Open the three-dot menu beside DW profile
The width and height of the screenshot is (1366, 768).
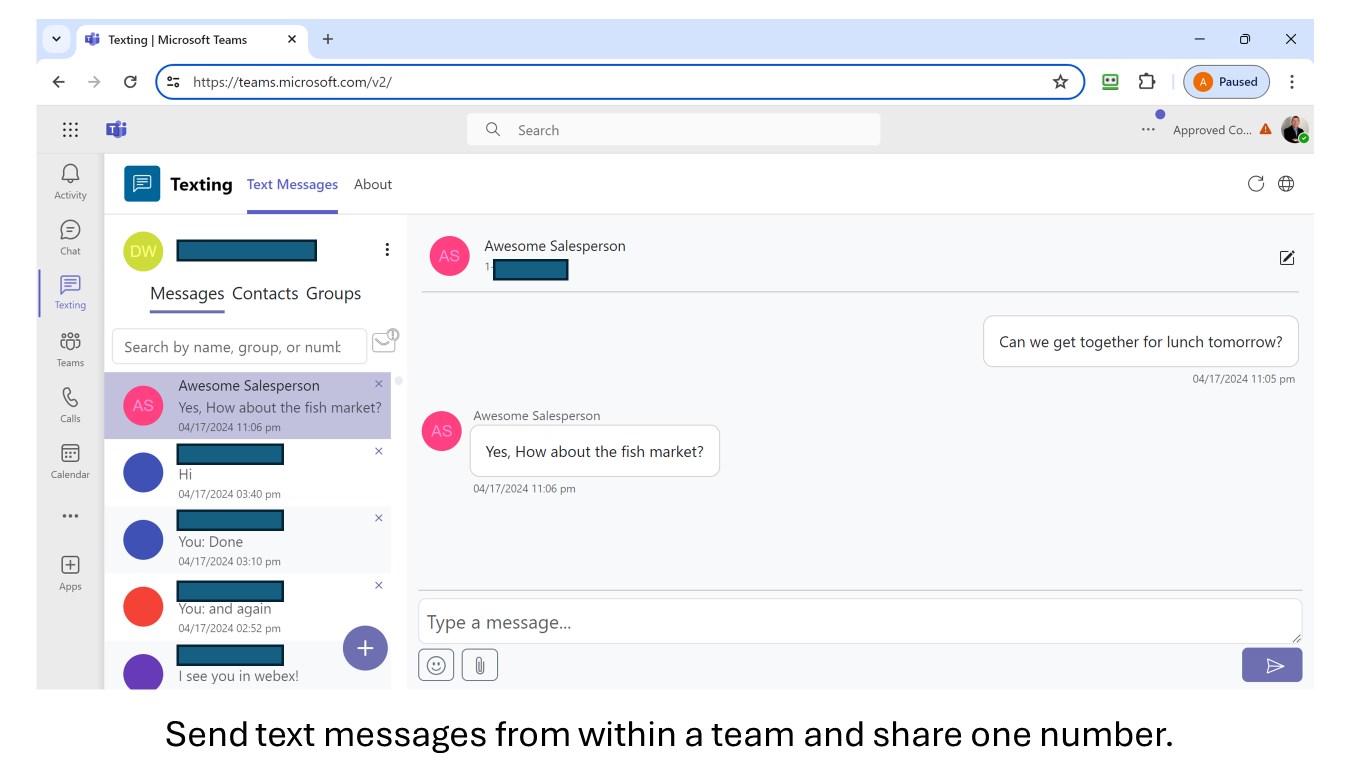pyautogui.click(x=387, y=250)
